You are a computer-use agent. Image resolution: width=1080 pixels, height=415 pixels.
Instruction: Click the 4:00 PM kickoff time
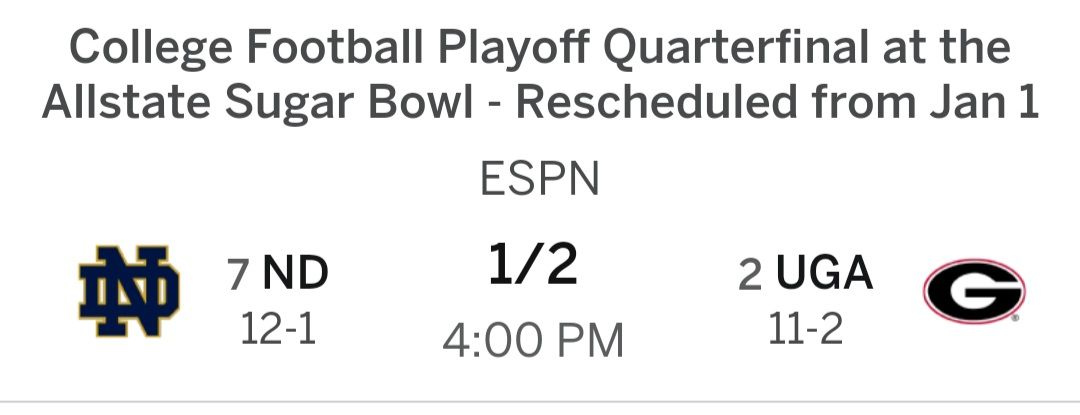click(533, 340)
